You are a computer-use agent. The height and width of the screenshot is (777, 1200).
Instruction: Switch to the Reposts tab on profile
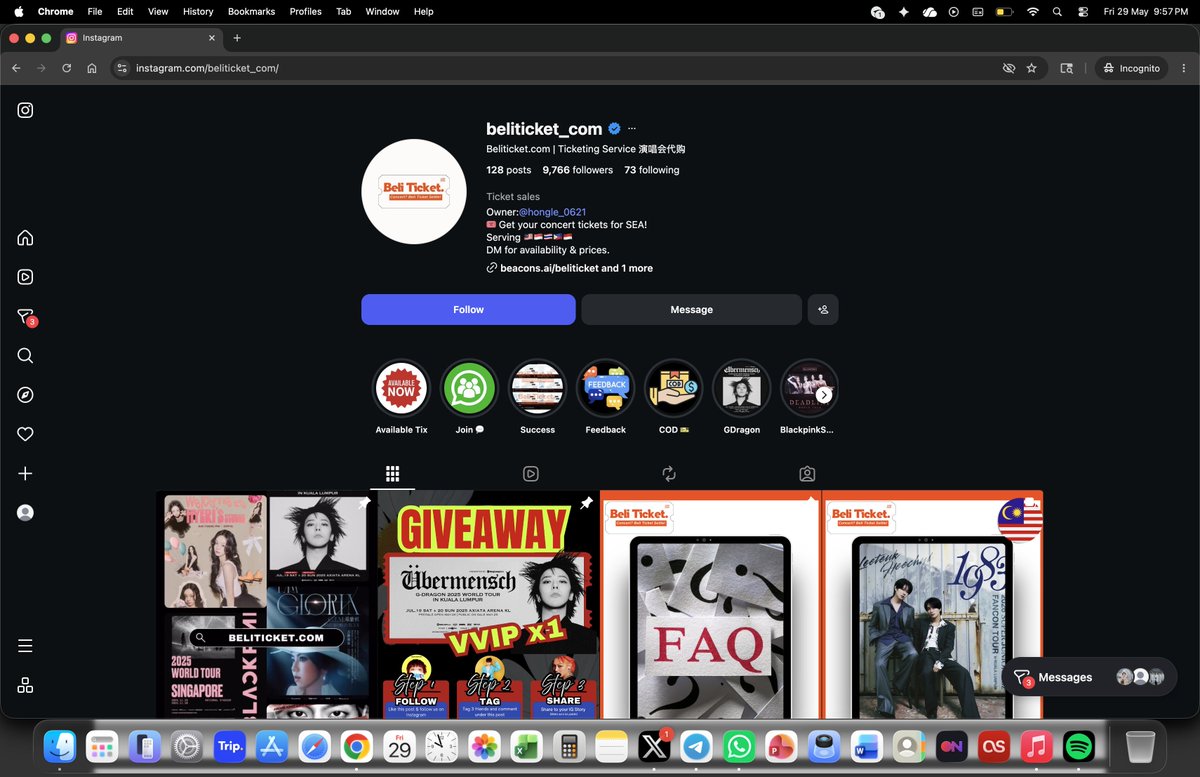coord(669,474)
